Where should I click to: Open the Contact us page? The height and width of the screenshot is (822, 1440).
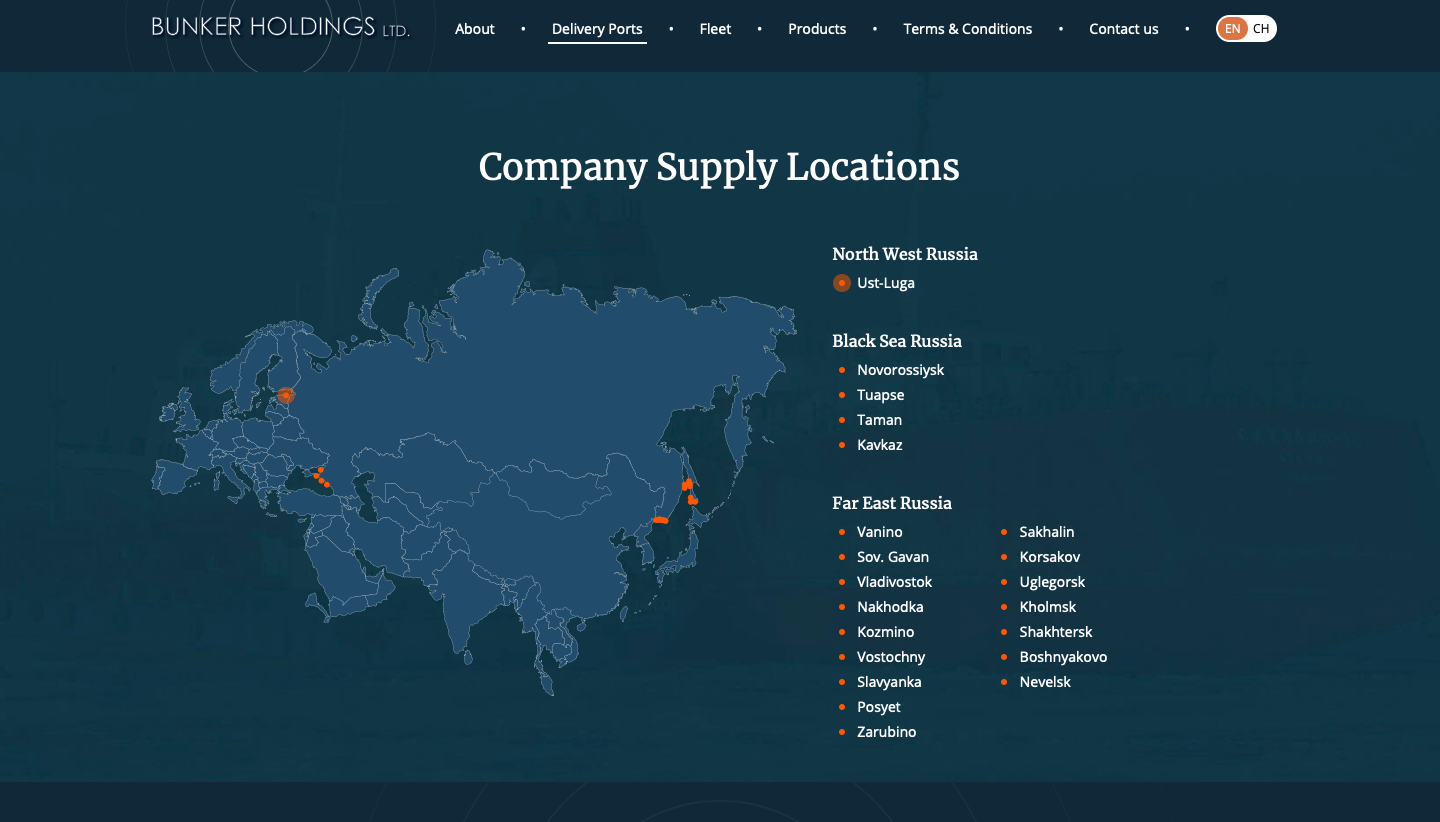1124,29
